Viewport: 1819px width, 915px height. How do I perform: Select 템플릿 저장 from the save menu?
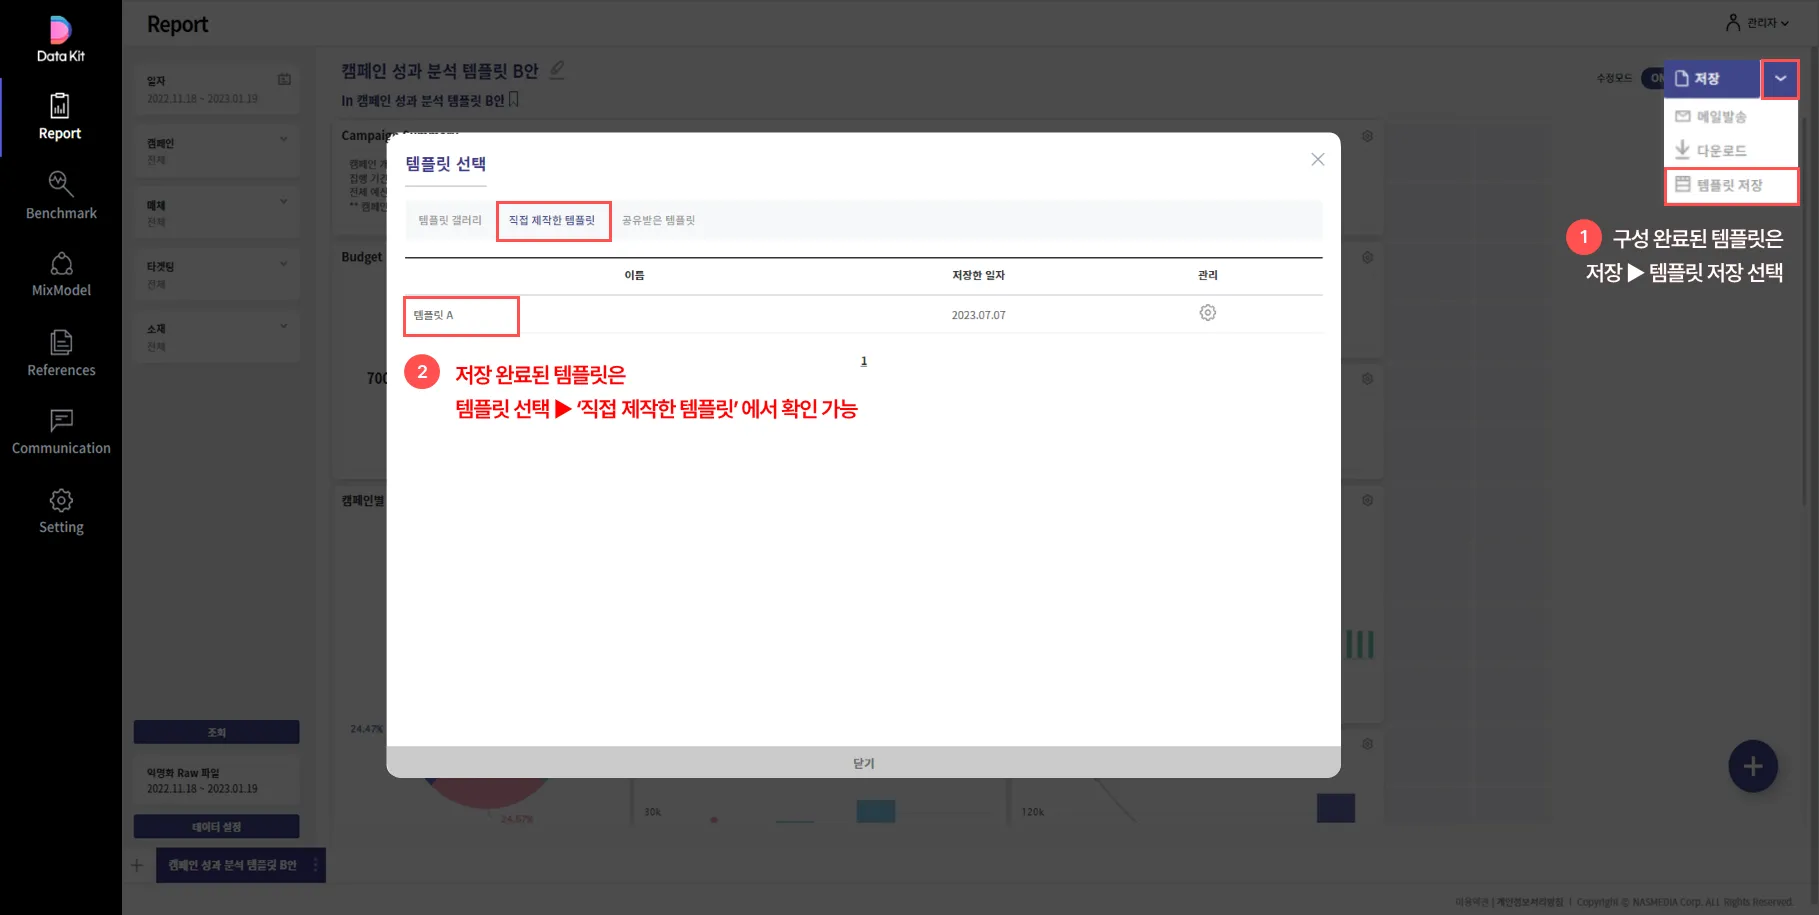pyautogui.click(x=1730, y=185)
